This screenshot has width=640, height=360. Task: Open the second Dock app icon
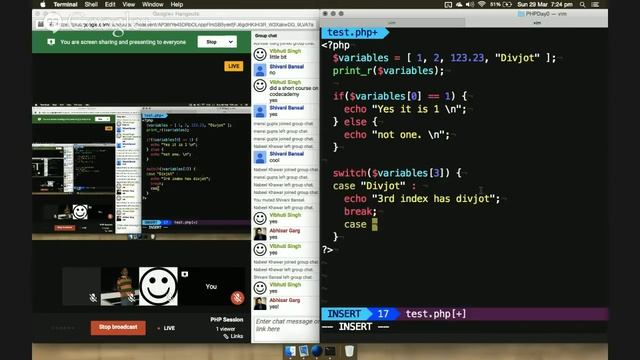304,351
